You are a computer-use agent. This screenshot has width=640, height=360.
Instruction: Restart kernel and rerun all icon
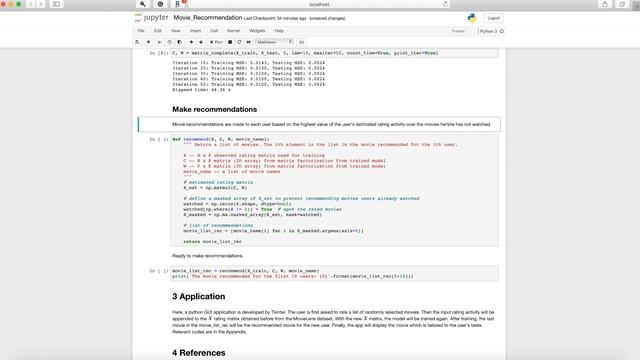pyautogui.click(x=249, y=42)
